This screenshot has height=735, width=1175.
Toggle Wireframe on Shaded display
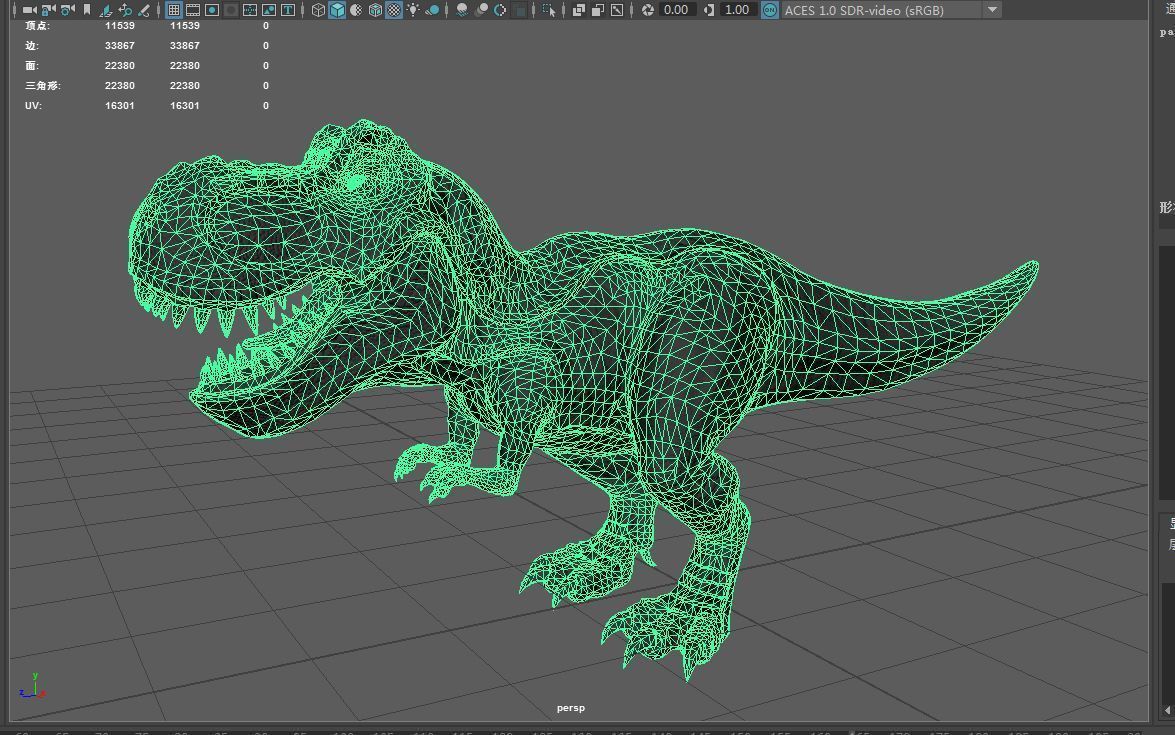(375, 10)
